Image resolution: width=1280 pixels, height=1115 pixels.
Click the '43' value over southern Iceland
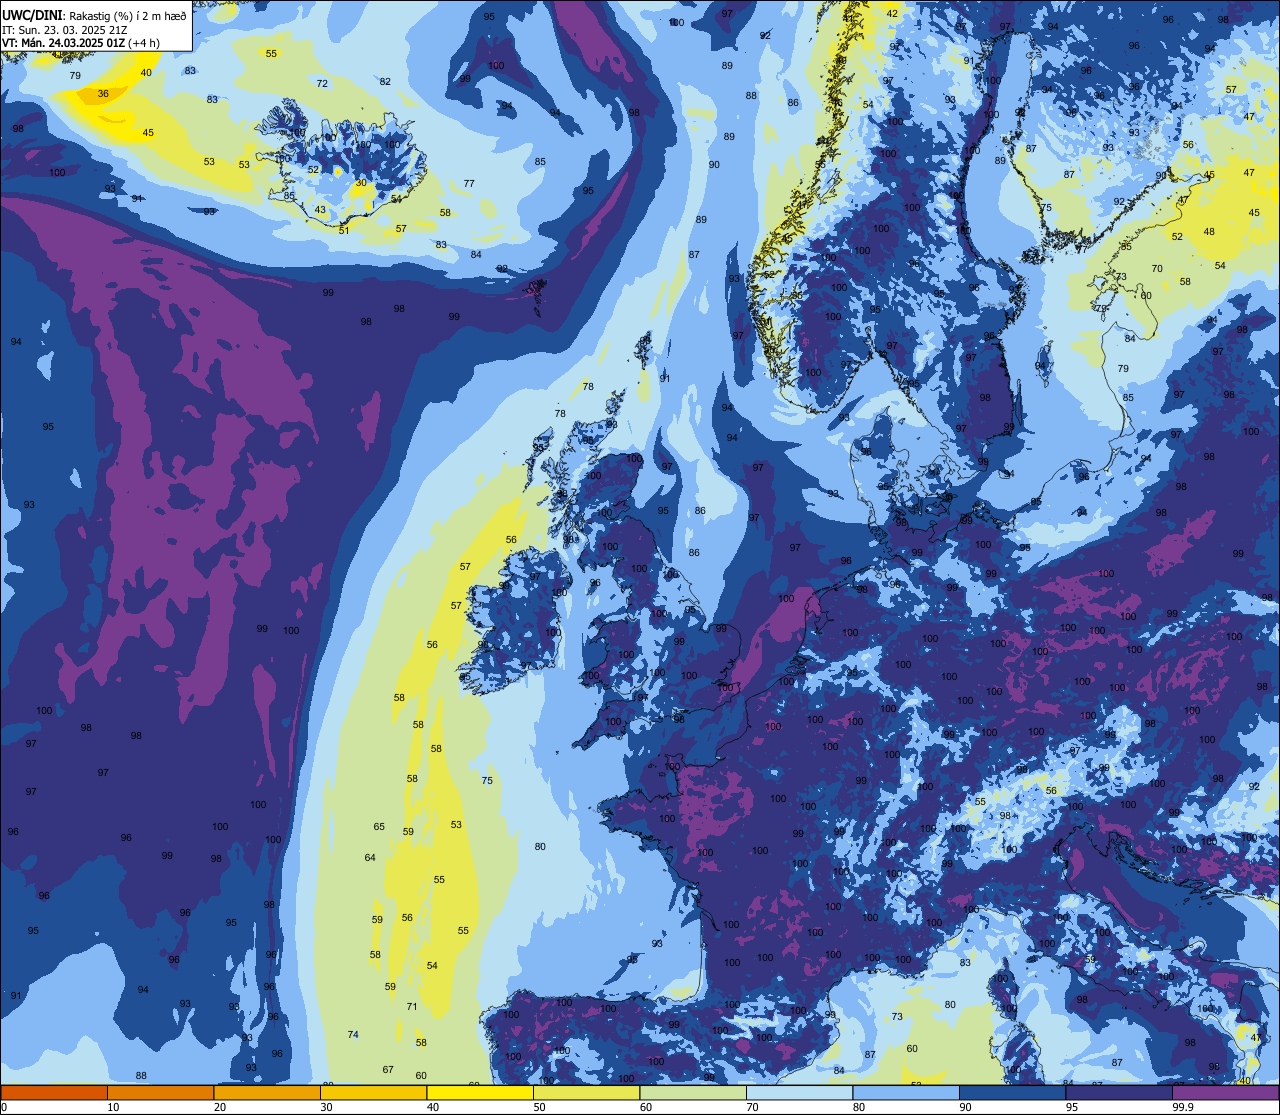coord(320,210)
